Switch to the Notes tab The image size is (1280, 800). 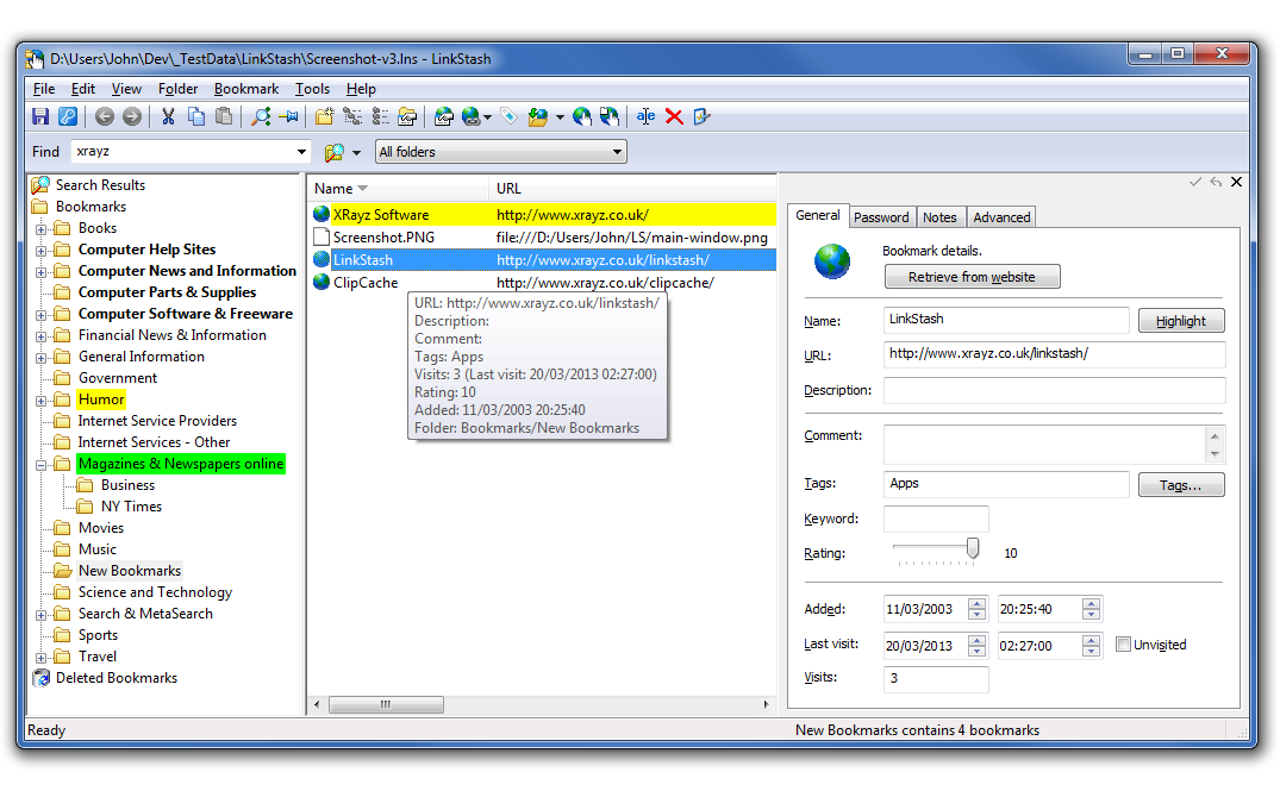pos(940,217)
